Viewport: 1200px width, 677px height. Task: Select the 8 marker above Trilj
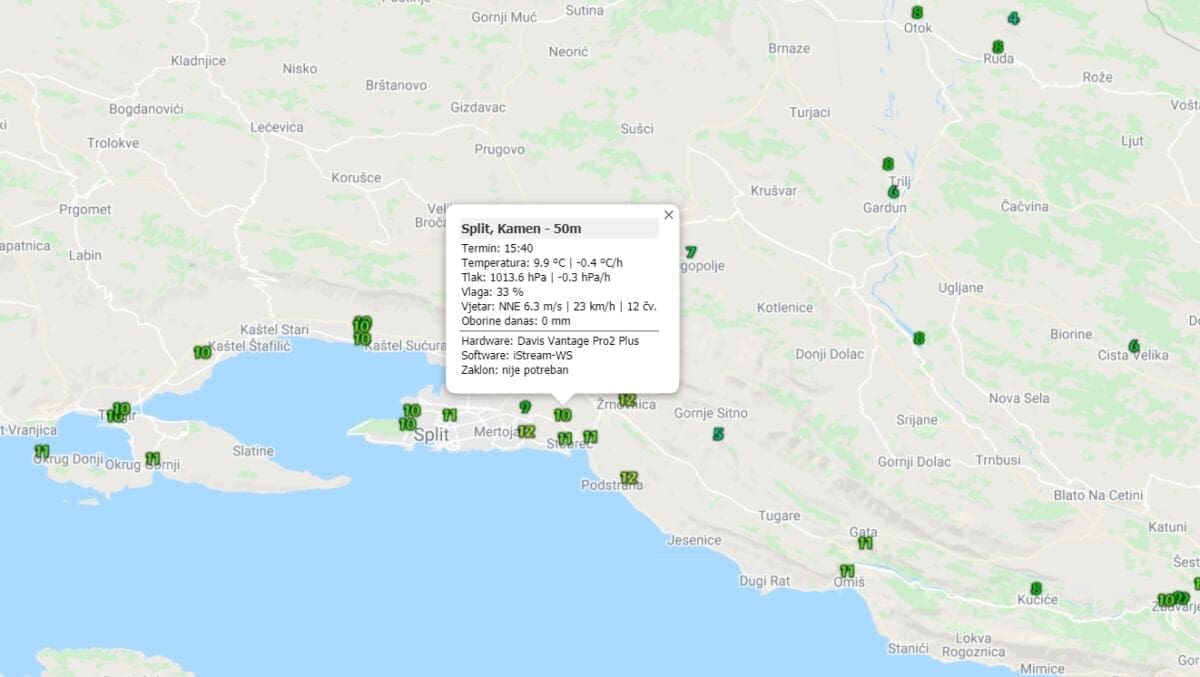point(887,164)
